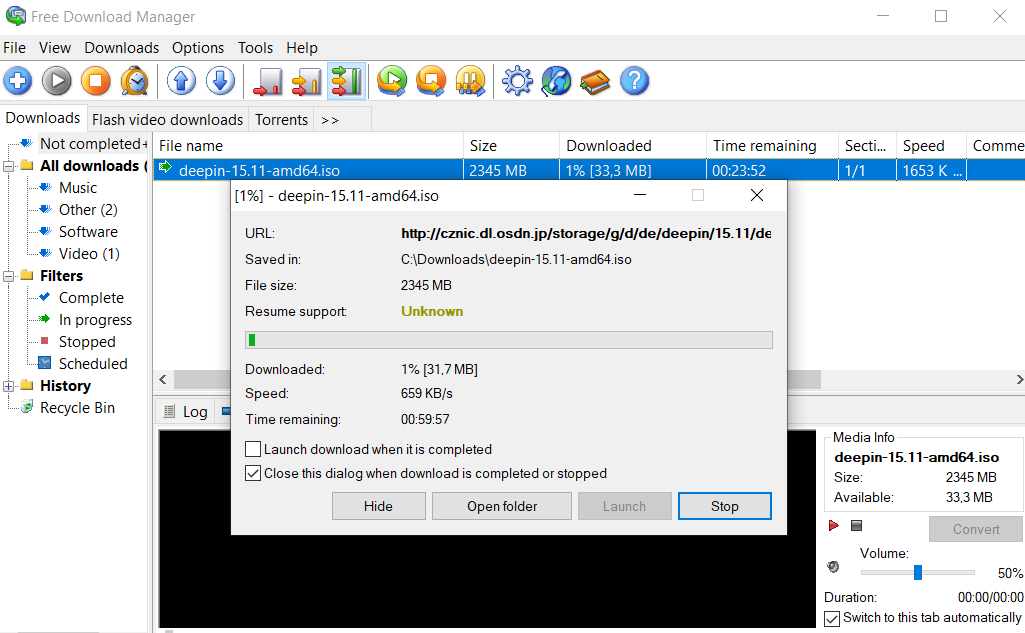
Task: Select the In progress filter
Action: (95, 320)
